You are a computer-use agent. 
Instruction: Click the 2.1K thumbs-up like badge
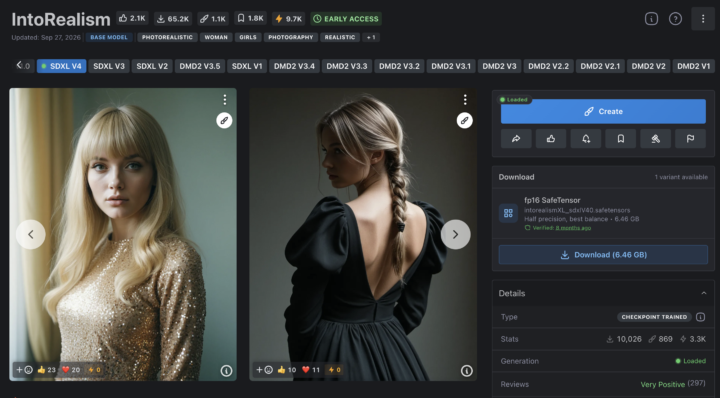132,18
